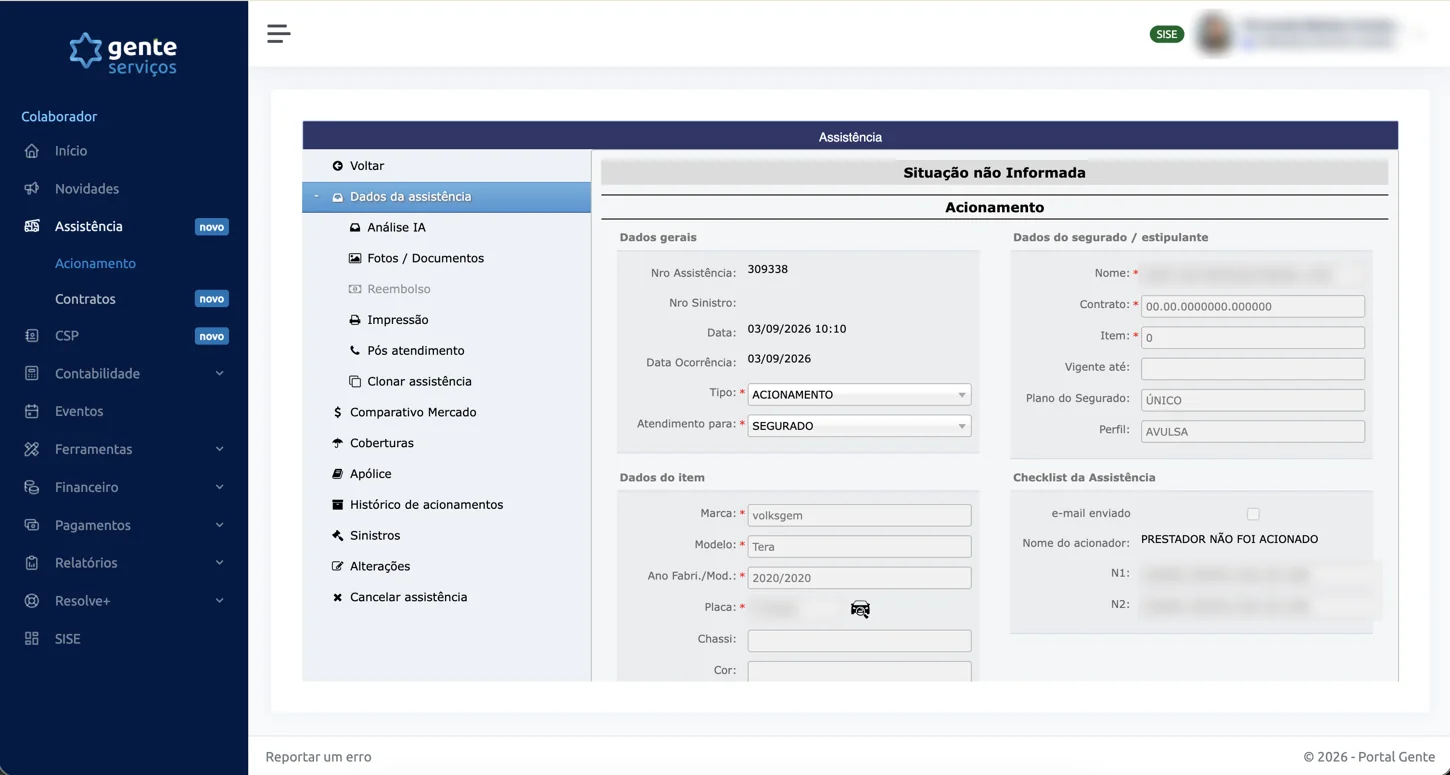This screenshot has width=1450, height=775.
Task: Click the Relatórios clipboard icon
Action: pos(32,563)
